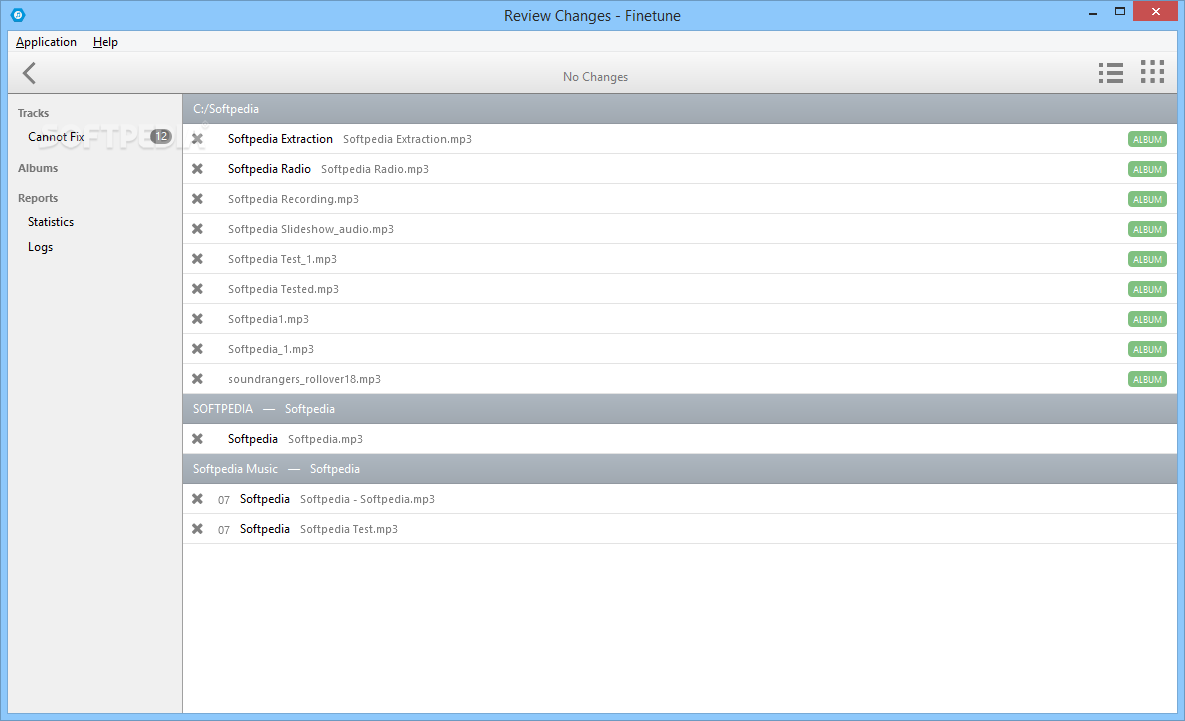Select the Softpedia Extraction track title

click(x=280, y=139)
